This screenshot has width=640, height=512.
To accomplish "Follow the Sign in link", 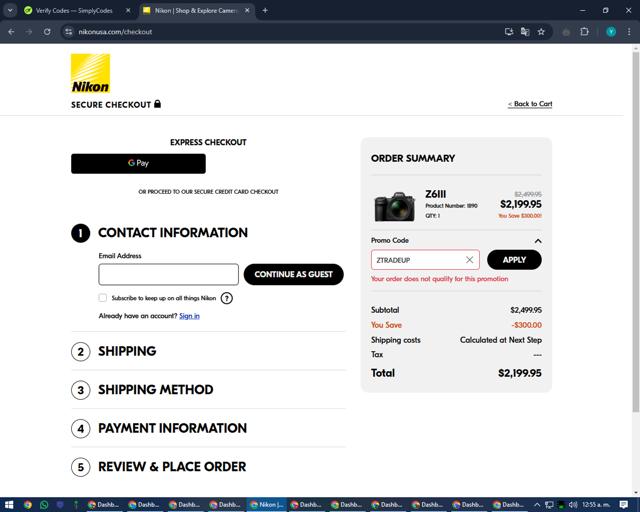I will point(189,316).
